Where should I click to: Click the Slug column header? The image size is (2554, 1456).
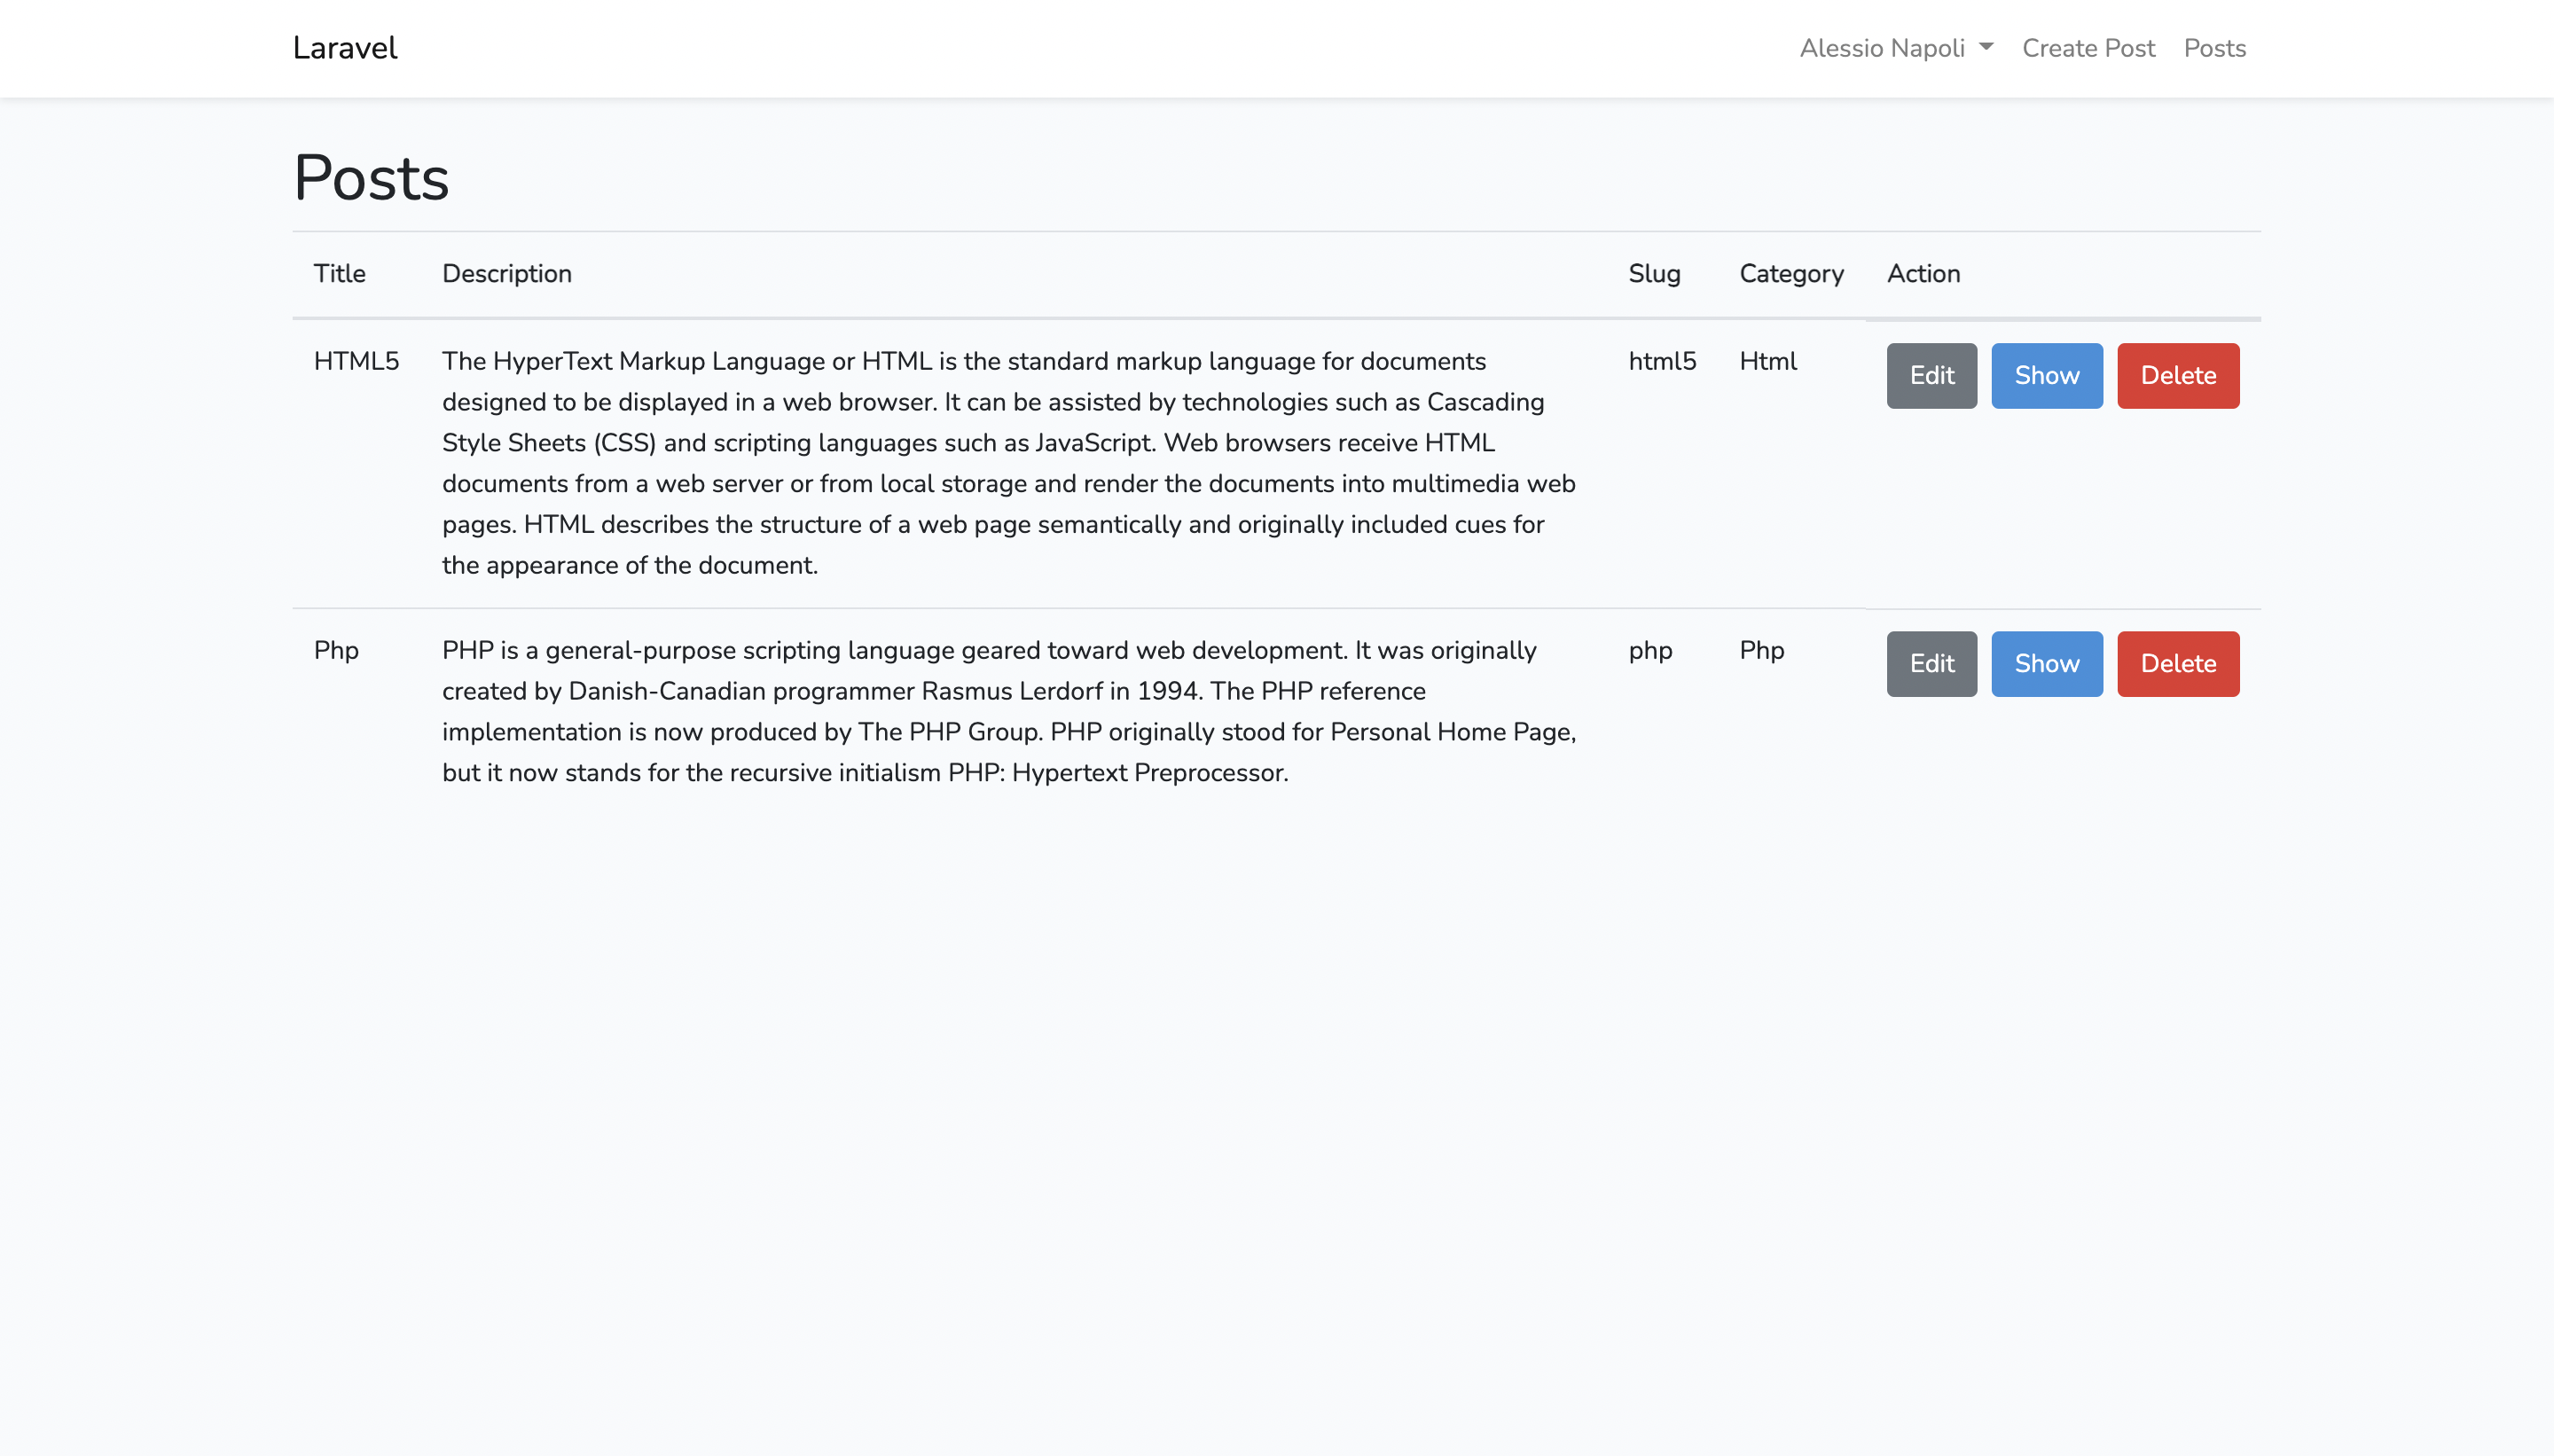(x=1652, y=273)
